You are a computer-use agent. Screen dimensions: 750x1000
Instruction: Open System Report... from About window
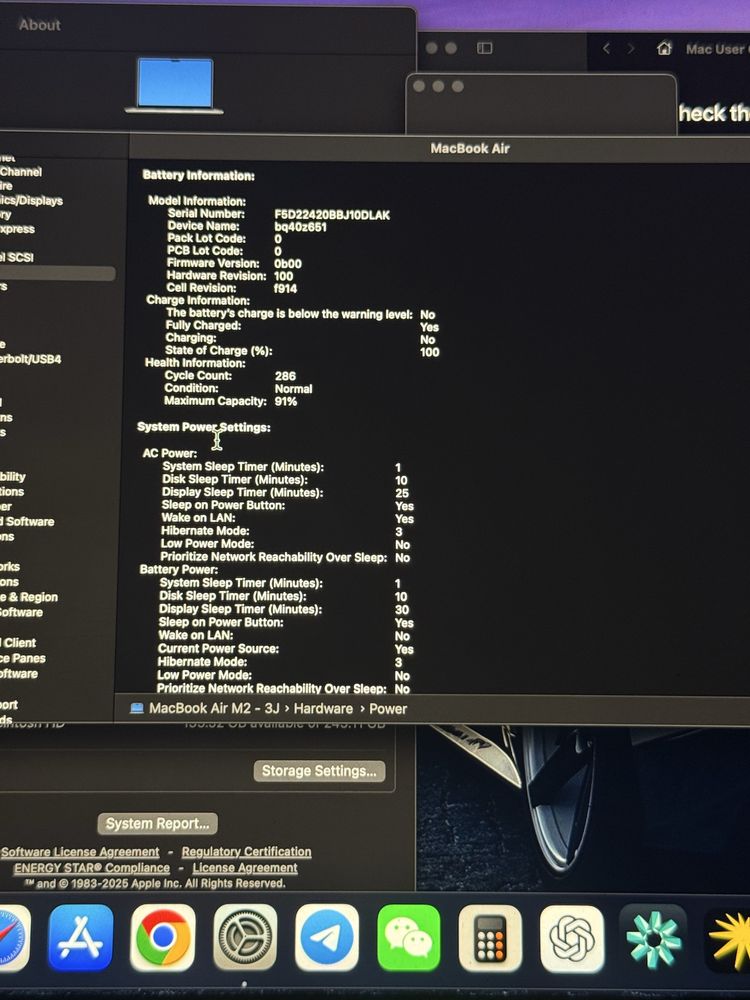(158, 823)
